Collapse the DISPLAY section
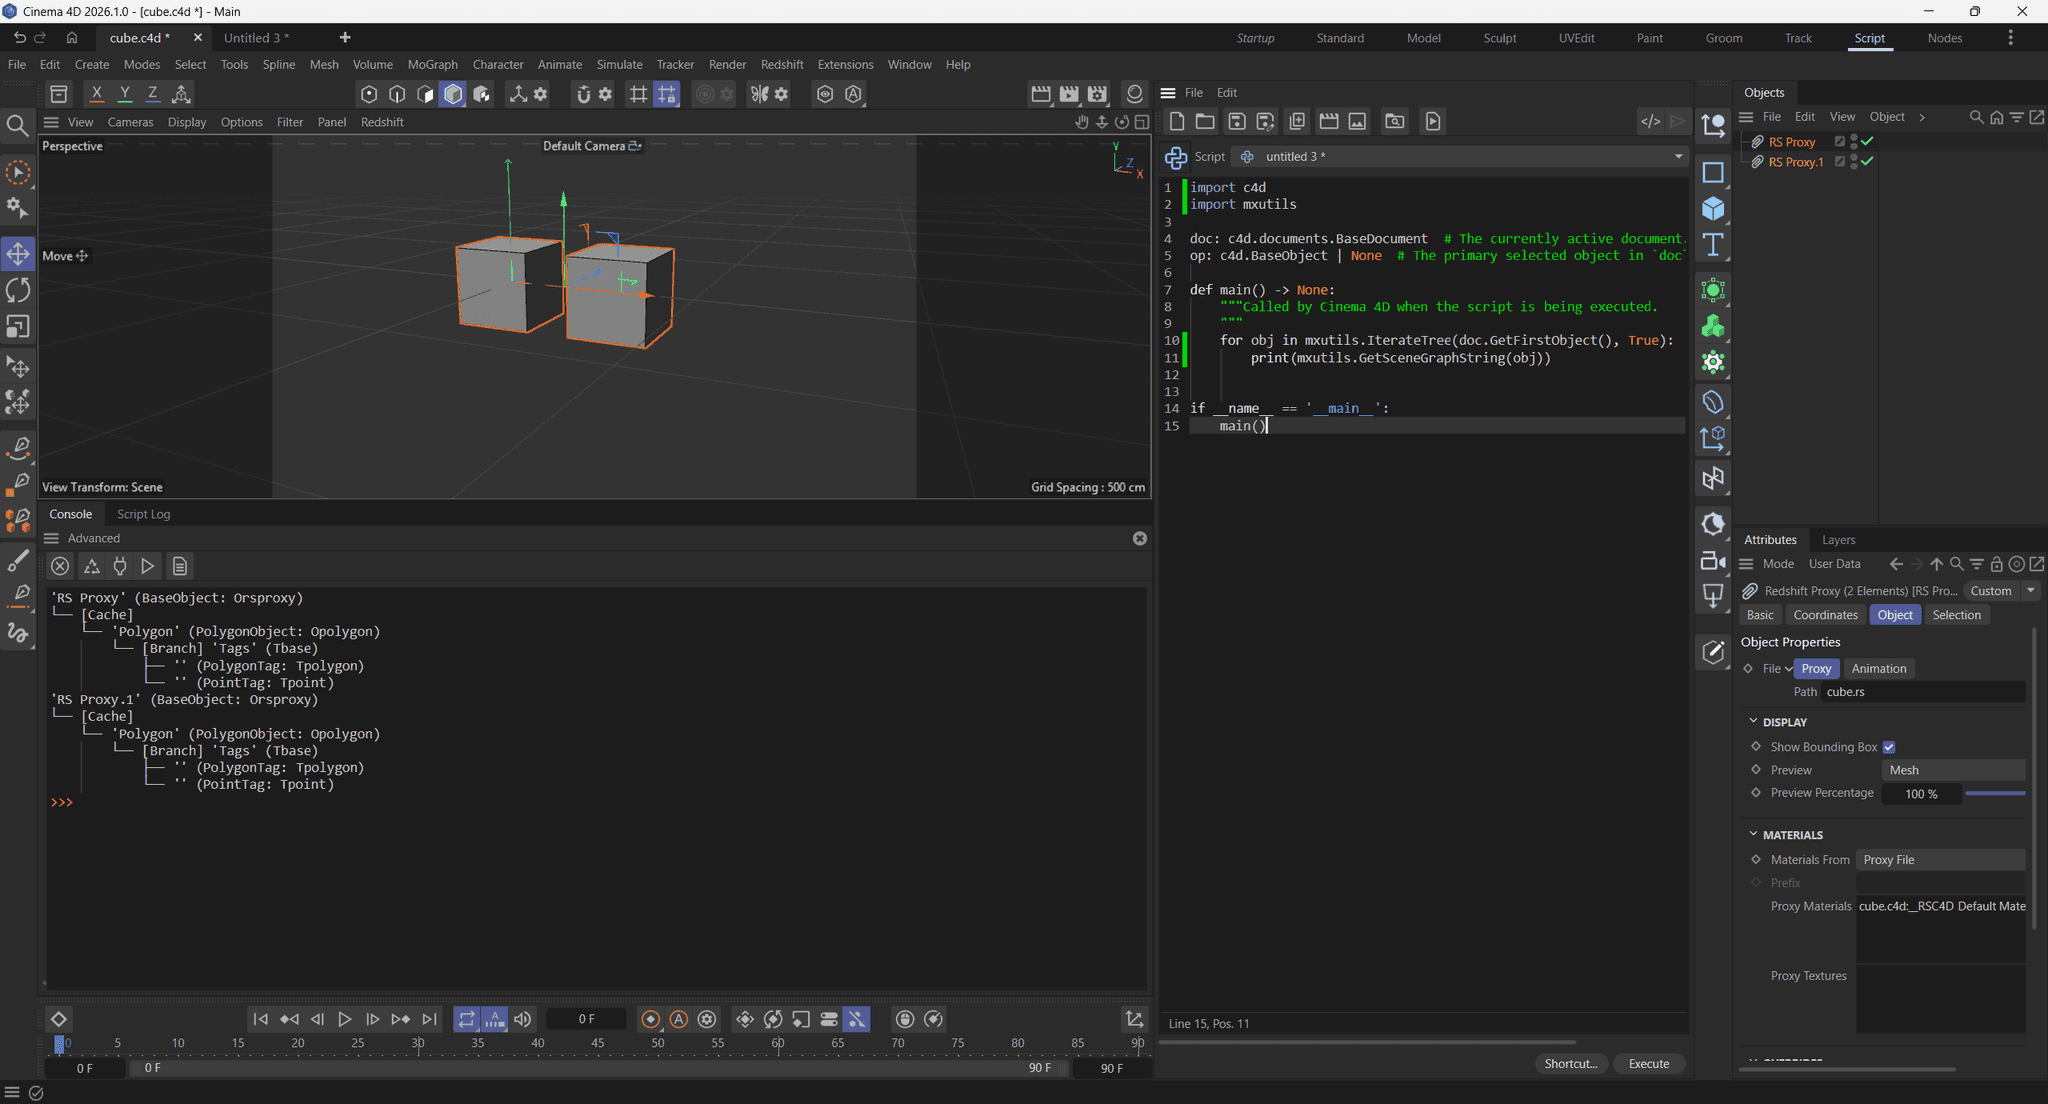Image resolution: width=2048 pixels, height=1104 pixels. (x=1753, y=721)
